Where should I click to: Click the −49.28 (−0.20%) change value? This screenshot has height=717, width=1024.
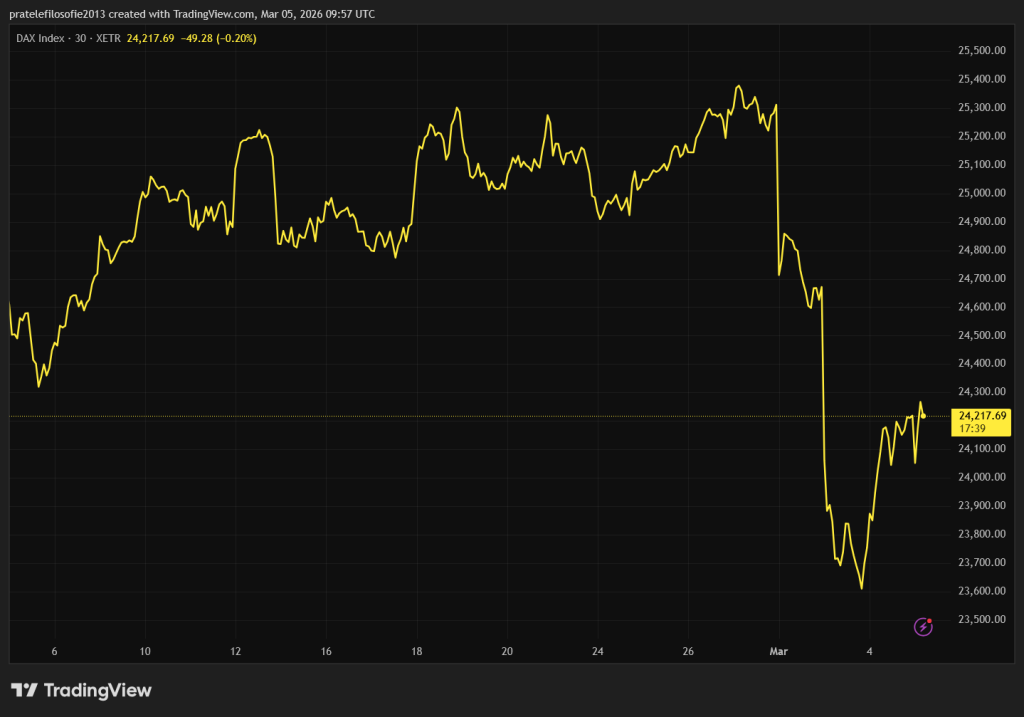coord(218,38)
